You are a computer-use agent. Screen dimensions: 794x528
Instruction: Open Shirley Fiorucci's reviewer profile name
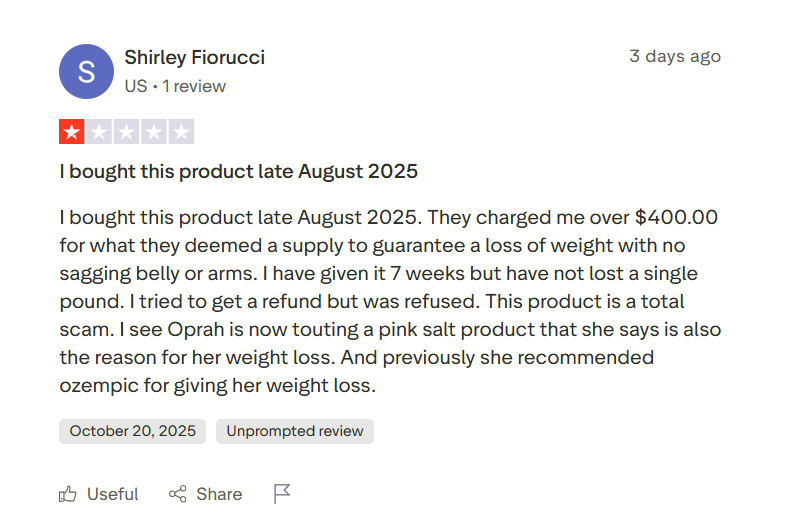pos(194,57)
